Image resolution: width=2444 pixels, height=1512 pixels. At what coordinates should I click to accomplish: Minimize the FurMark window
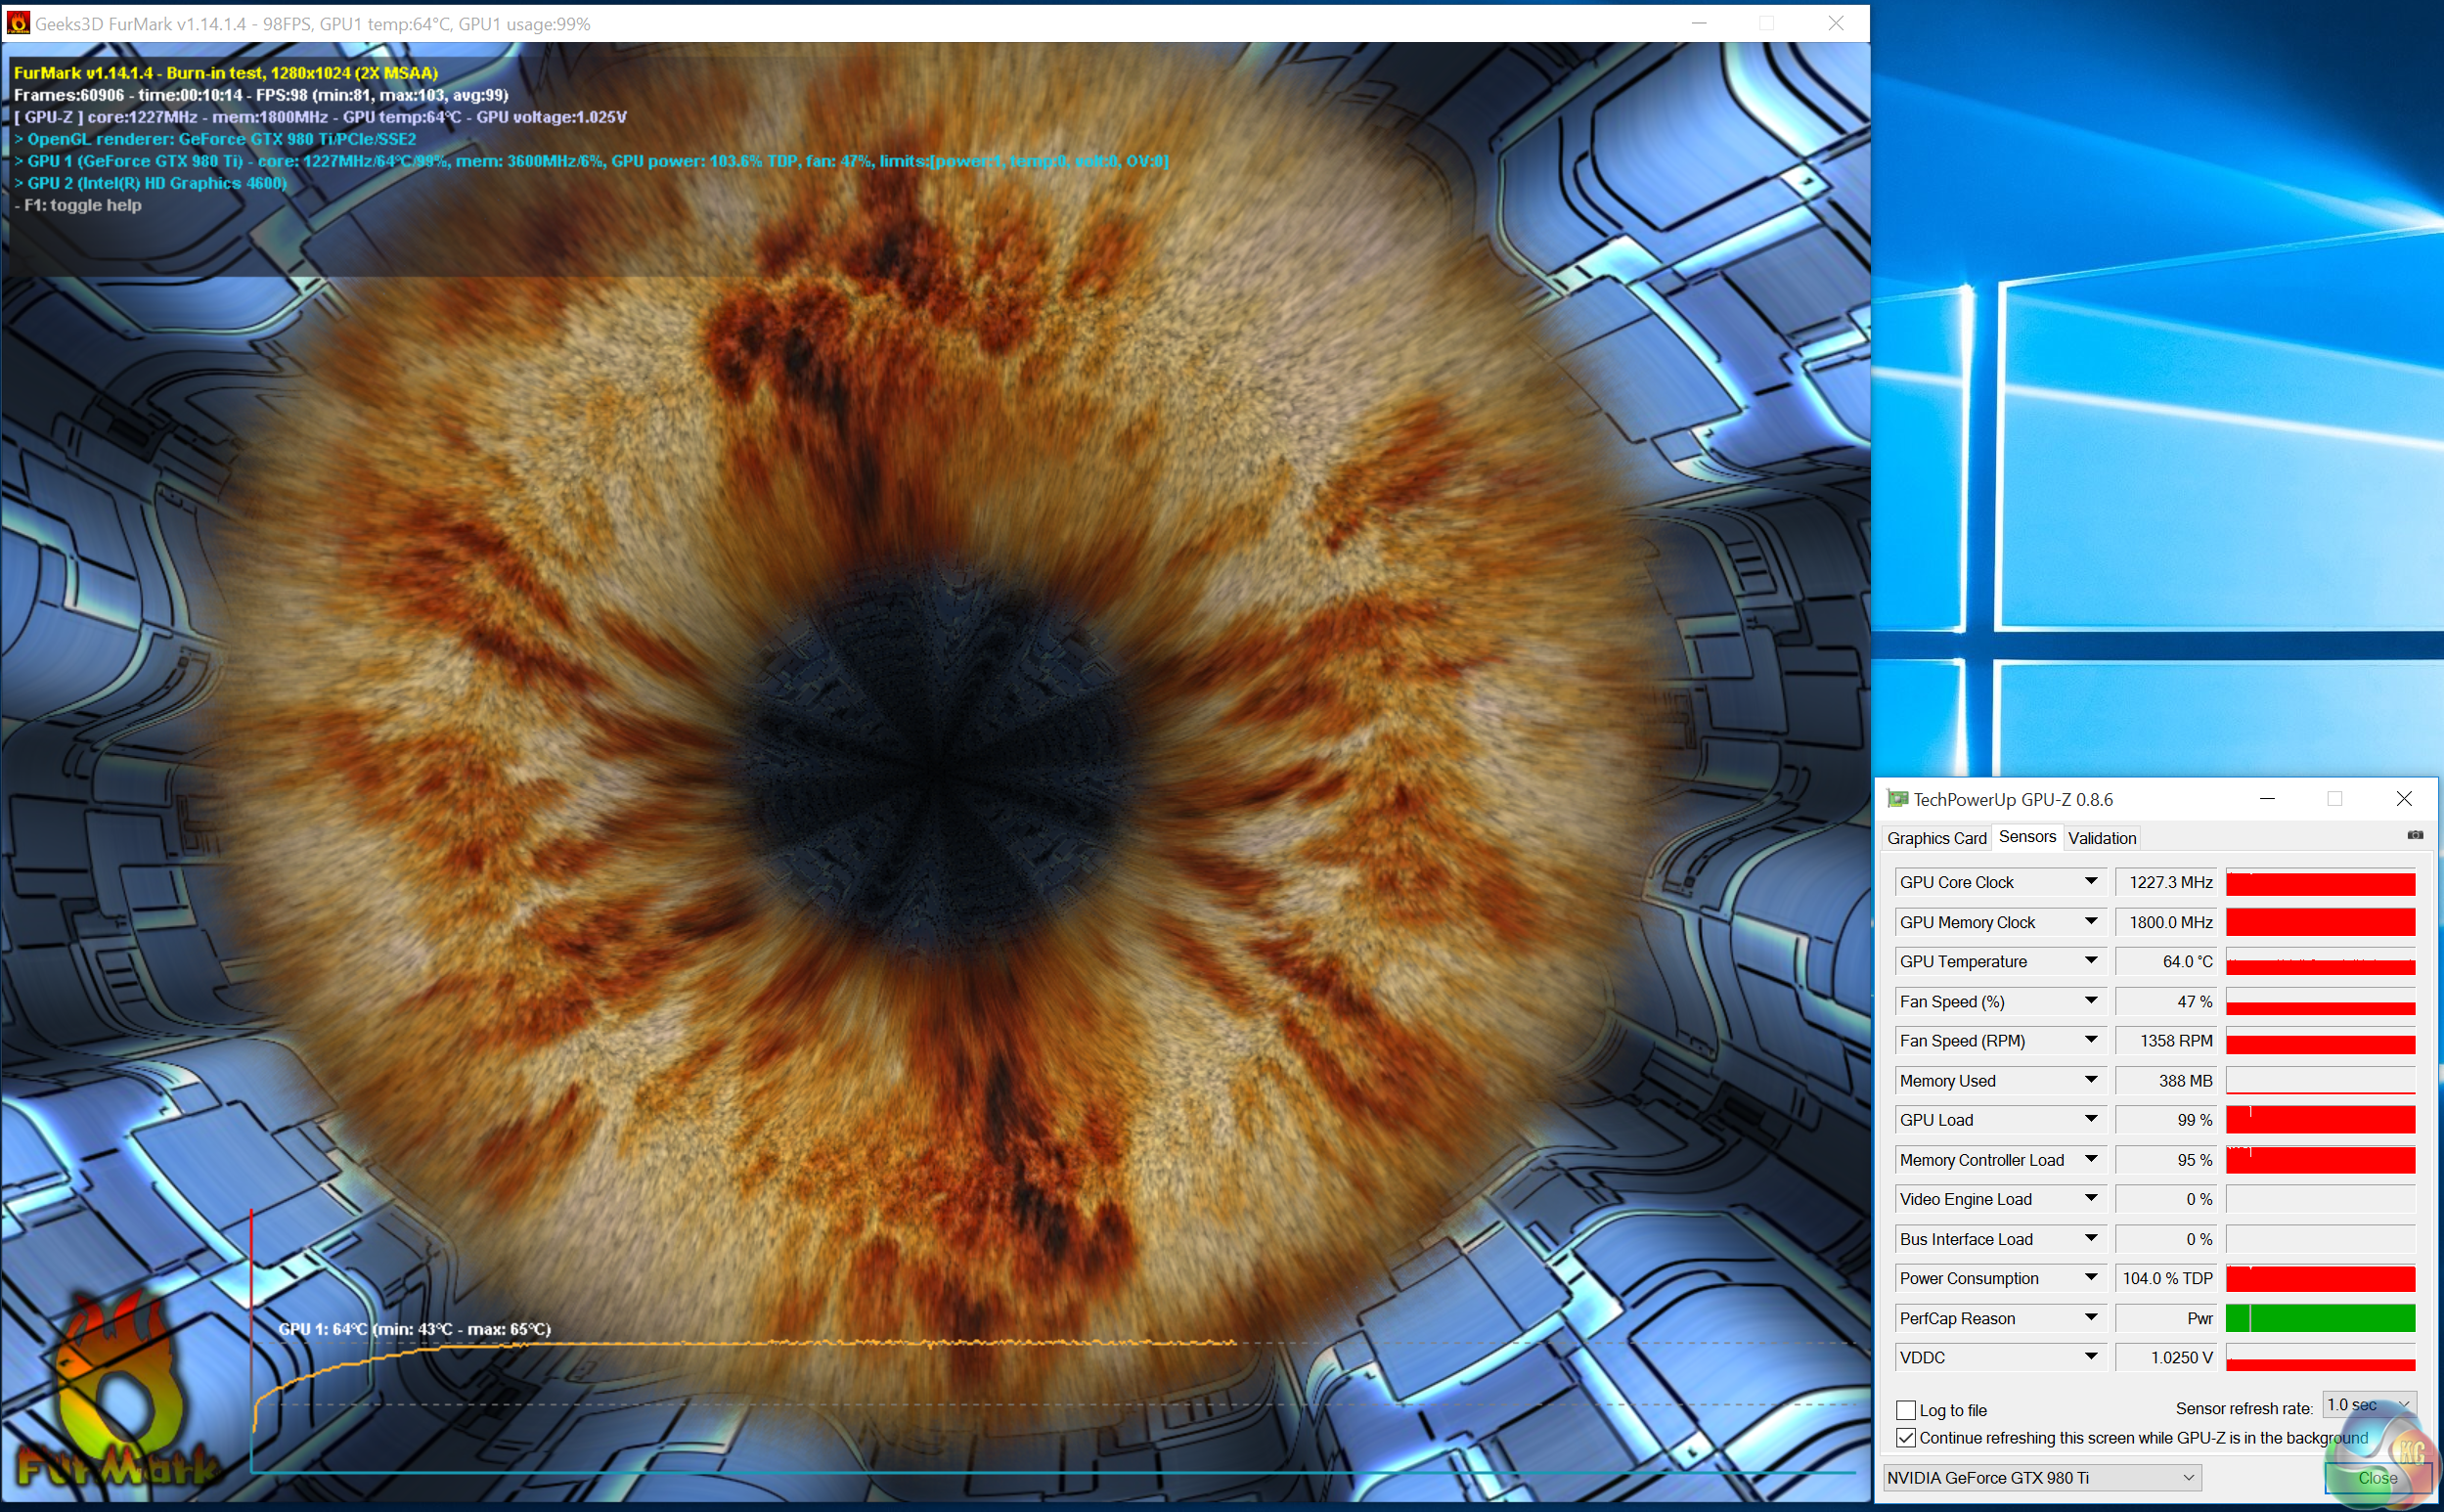[1699, 23]
